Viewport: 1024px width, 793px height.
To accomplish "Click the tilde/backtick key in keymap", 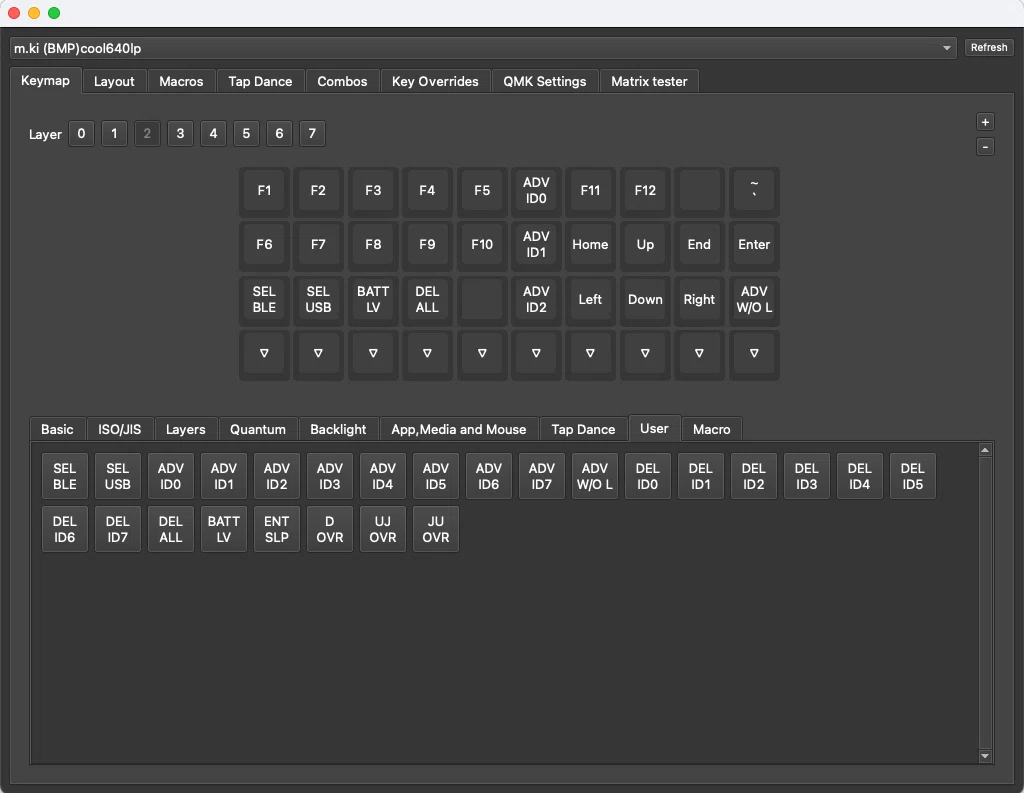I will 754,191.
